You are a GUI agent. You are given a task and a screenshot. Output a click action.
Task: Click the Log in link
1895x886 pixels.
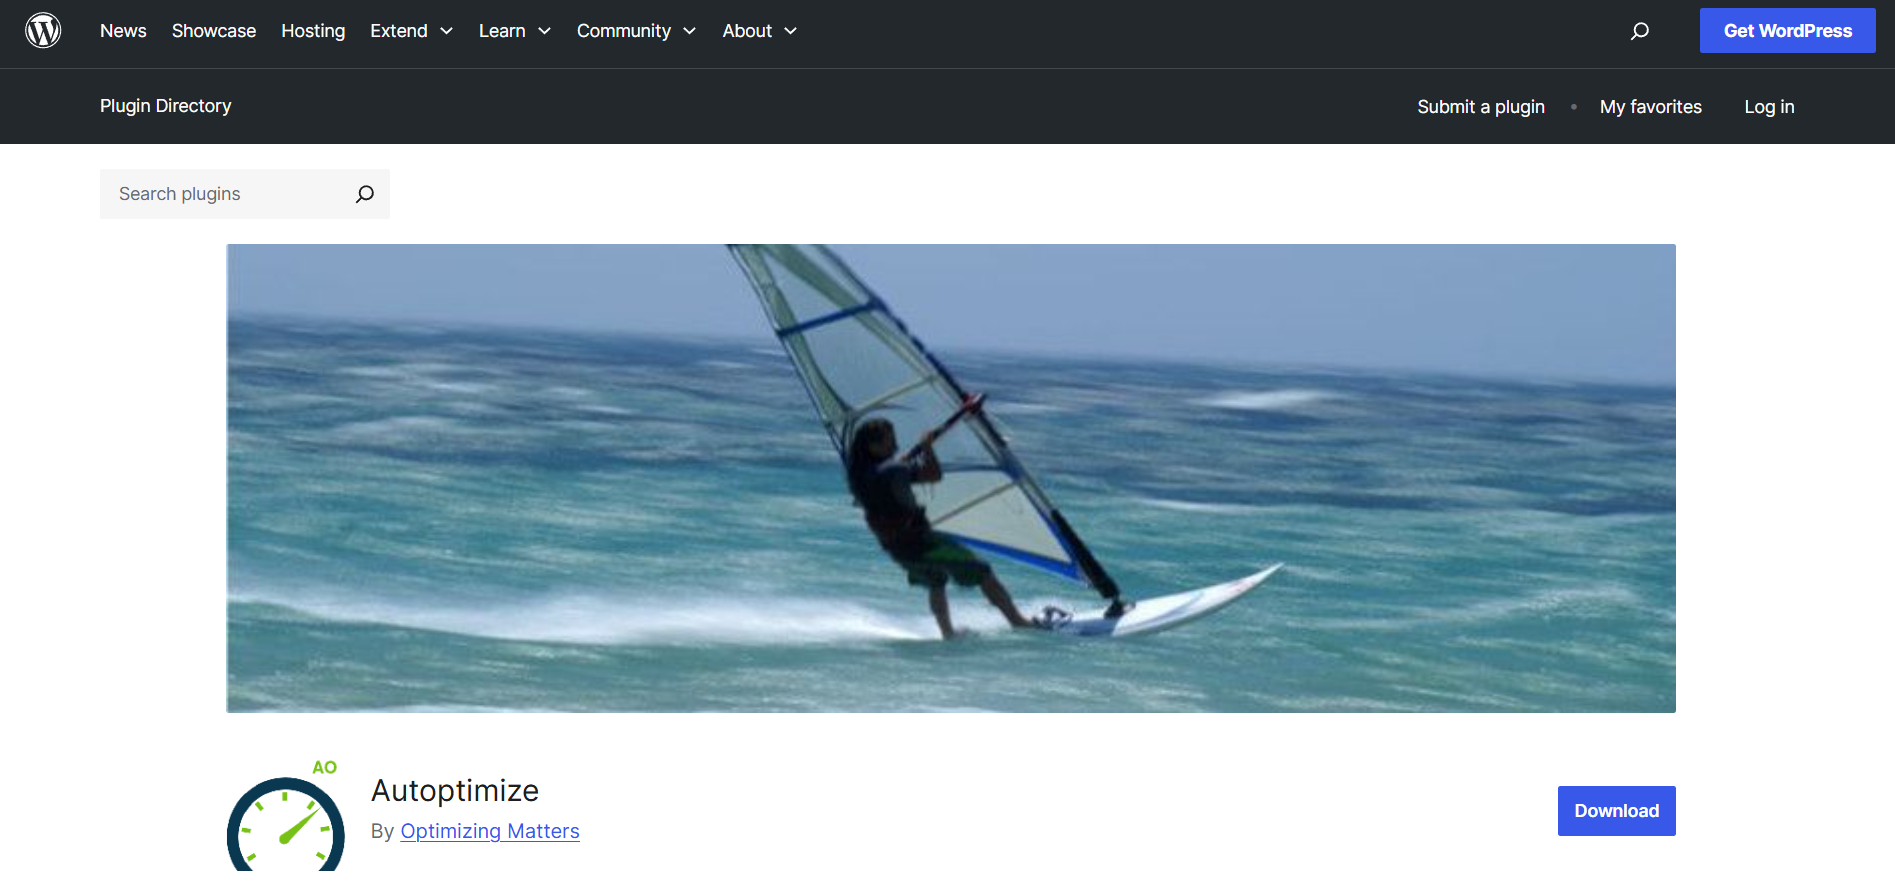[x=1769, y=107]
